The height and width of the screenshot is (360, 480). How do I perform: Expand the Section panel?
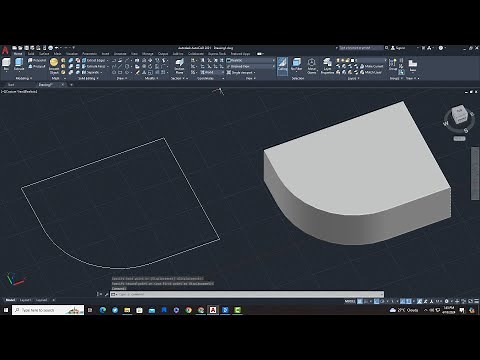pos(177,78)
